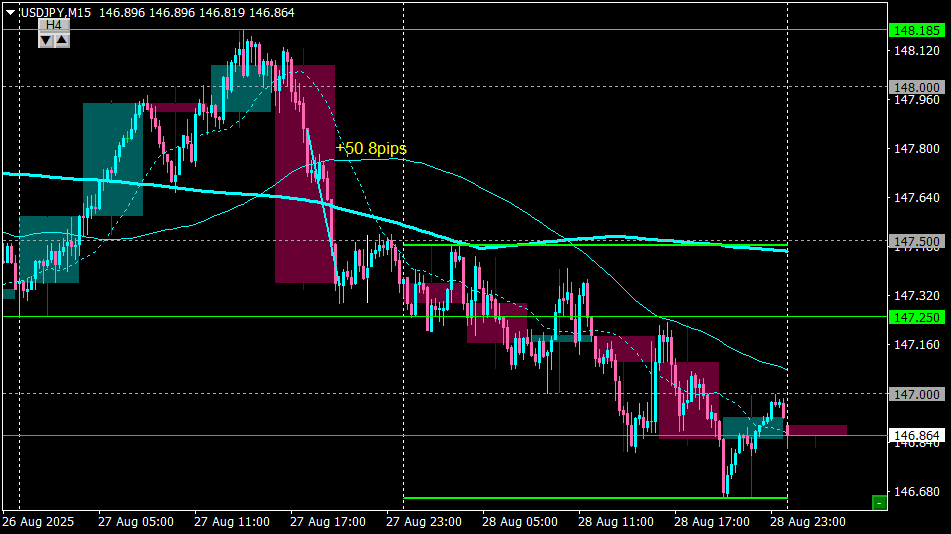
Task: Click the 28 Aug 23:00 time label
Action: click(x=808, y=522)
